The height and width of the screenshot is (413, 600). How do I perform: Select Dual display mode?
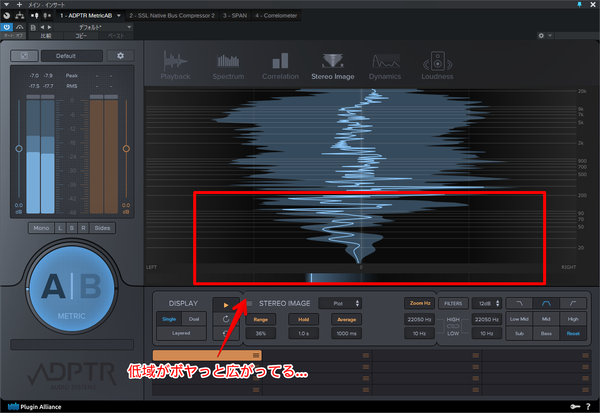194,319
